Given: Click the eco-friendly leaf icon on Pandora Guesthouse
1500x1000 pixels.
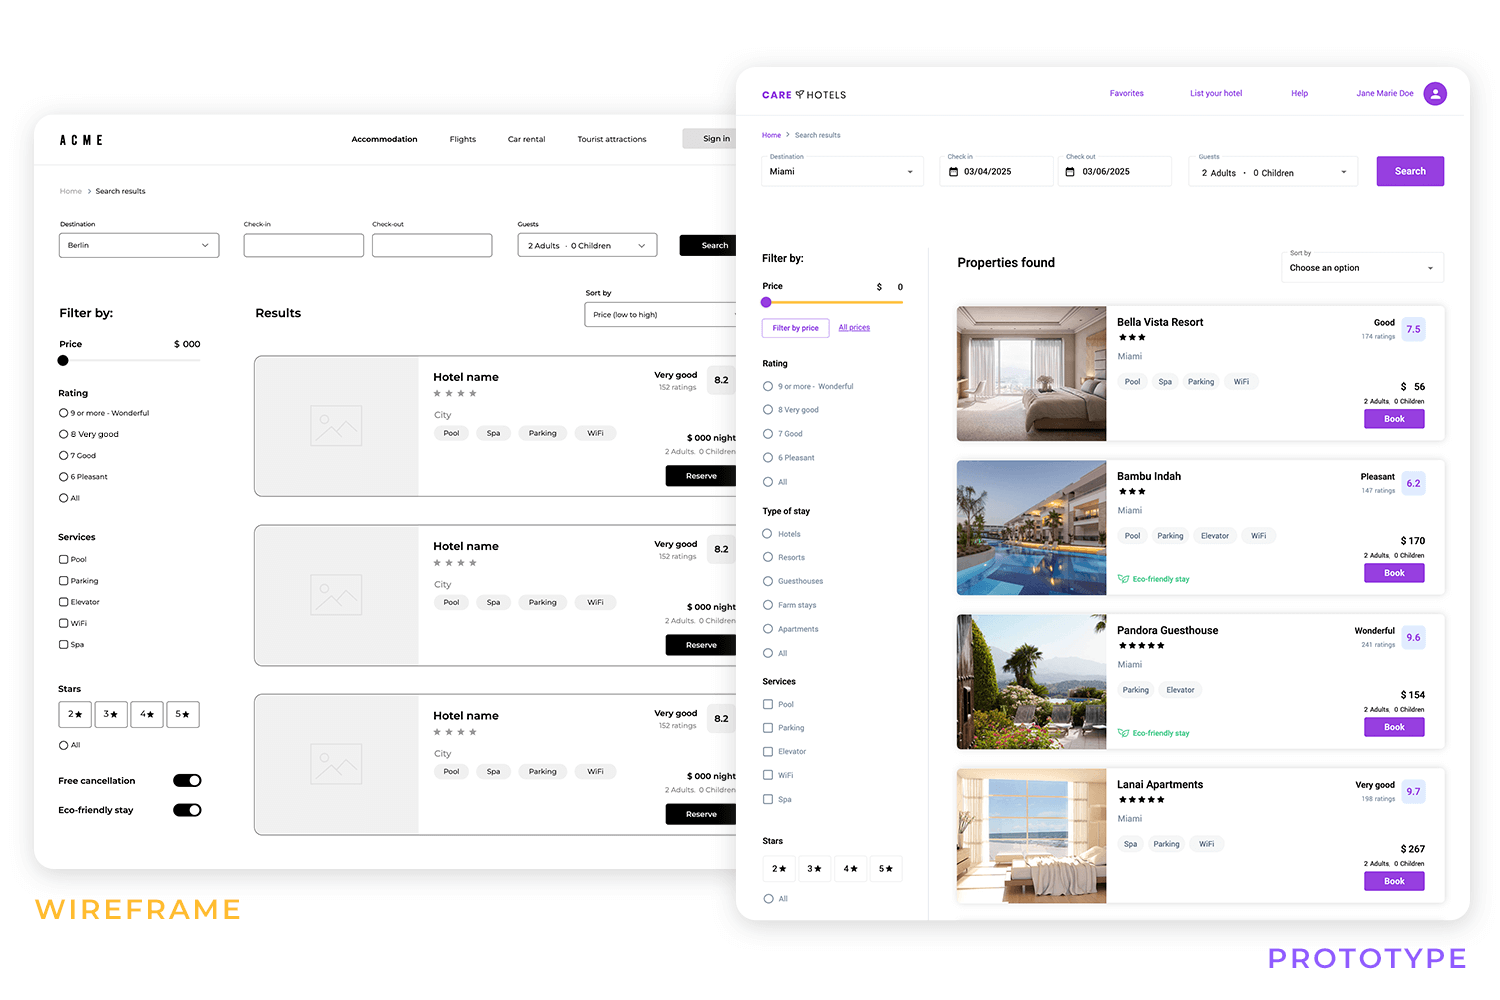Looking at the screenshot, I should (1123, 733).
